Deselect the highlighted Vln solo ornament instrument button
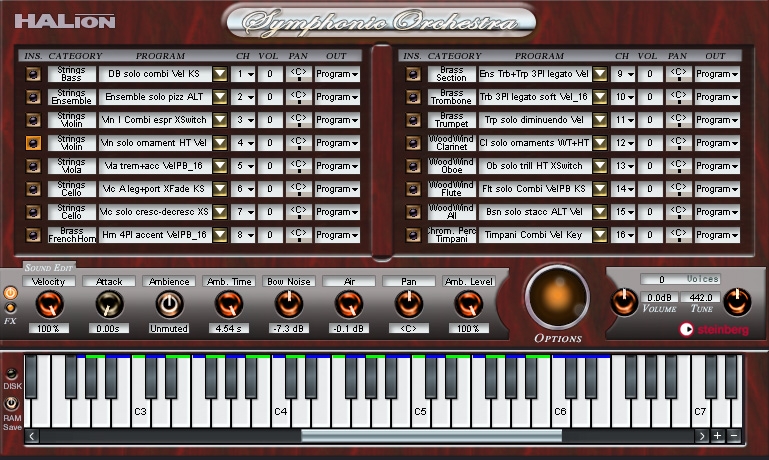Viewport: 769px width, 460px height. (33, 143)
